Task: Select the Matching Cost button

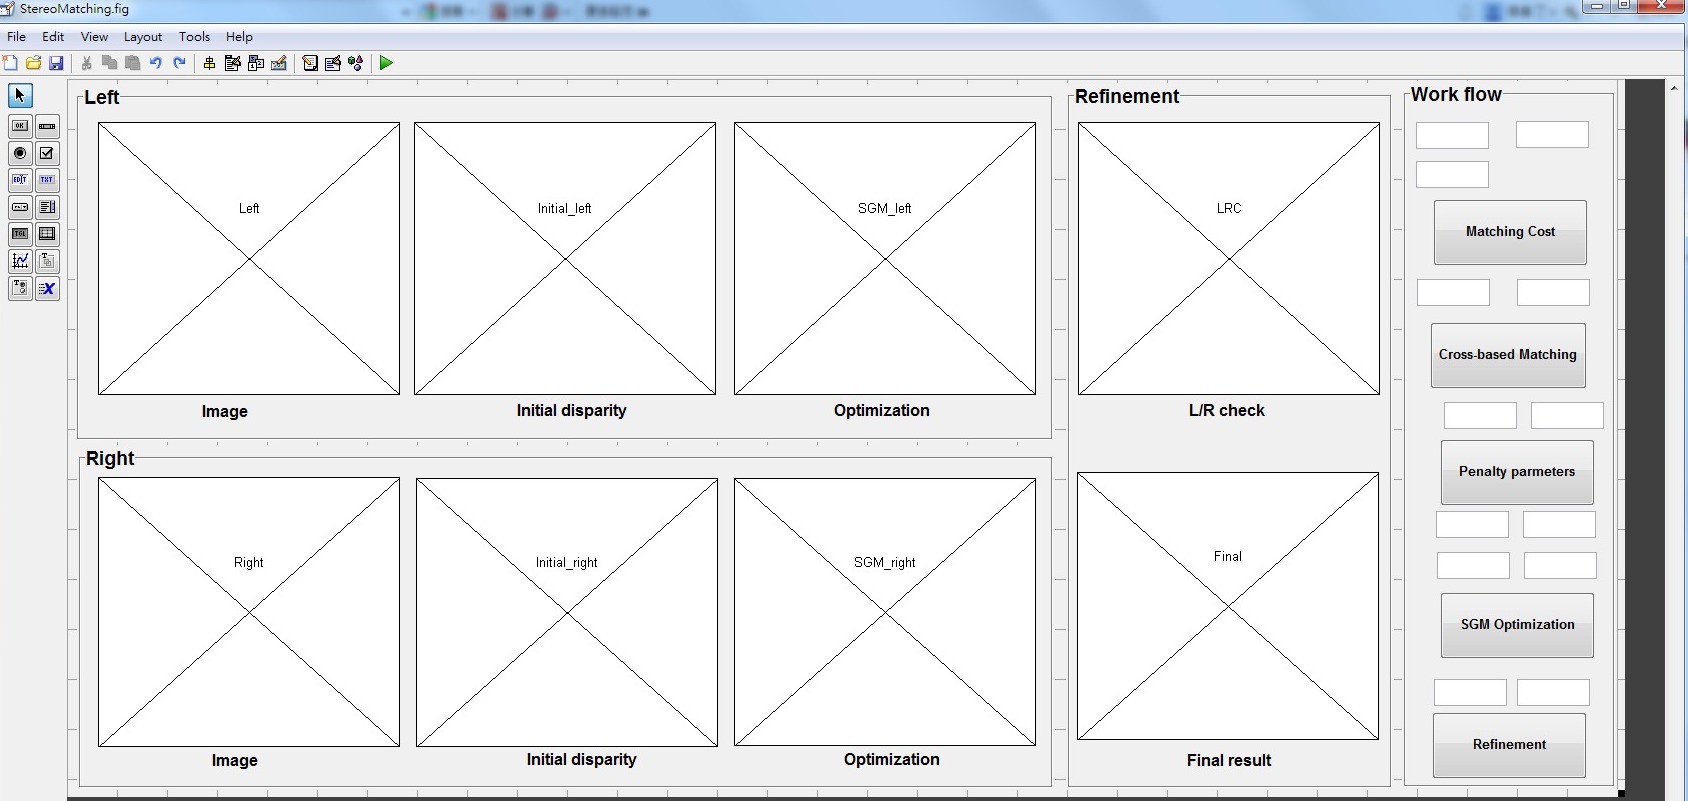Action: pyautogui.click(x=1510, y=232)
